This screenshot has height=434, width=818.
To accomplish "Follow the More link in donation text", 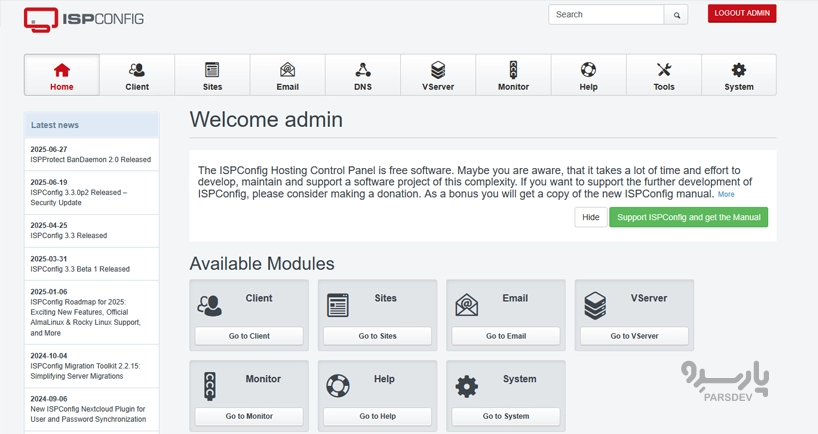I will click(x=726, y=195).
